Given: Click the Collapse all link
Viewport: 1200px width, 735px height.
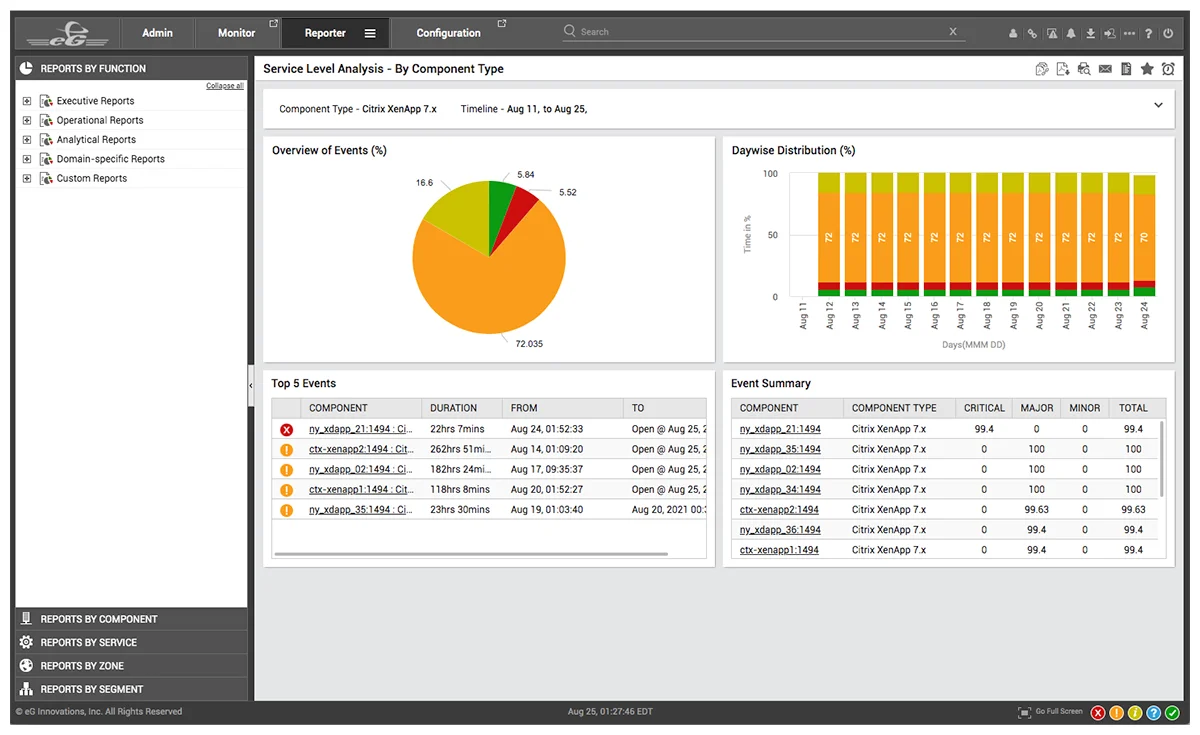Looking at the screenshot, I should [x=225, y=86].
